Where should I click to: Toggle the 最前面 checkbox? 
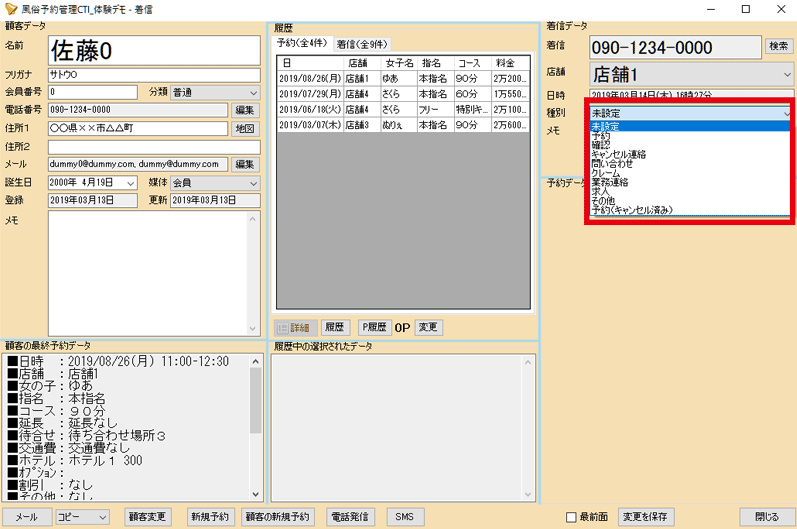[571, 517]
